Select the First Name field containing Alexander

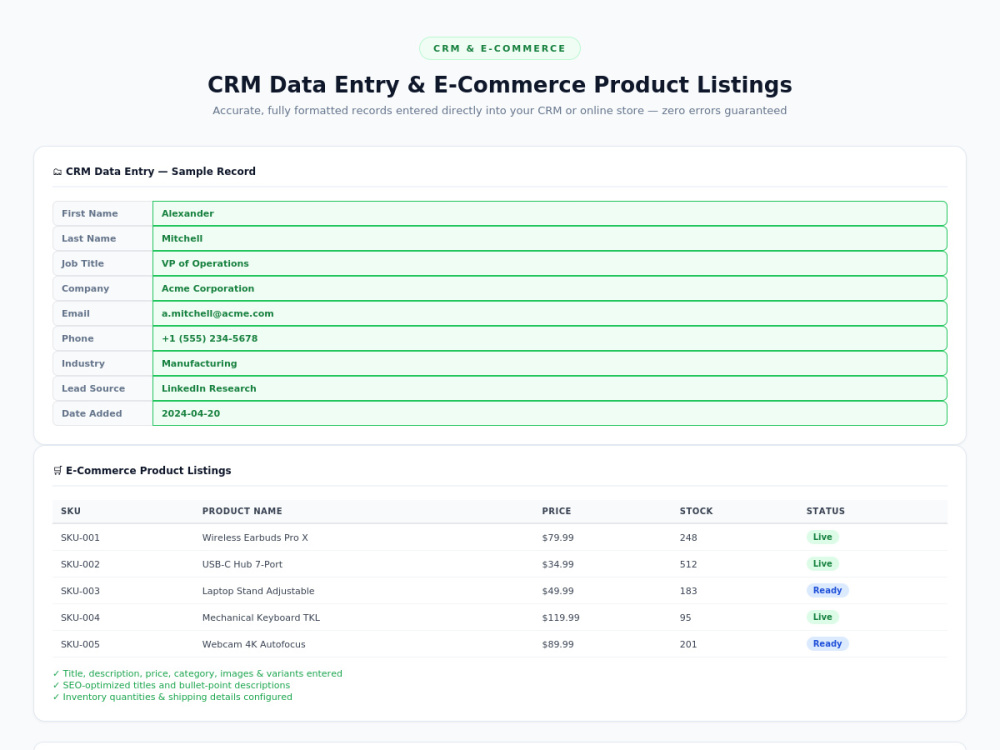(x=550, y=214)
